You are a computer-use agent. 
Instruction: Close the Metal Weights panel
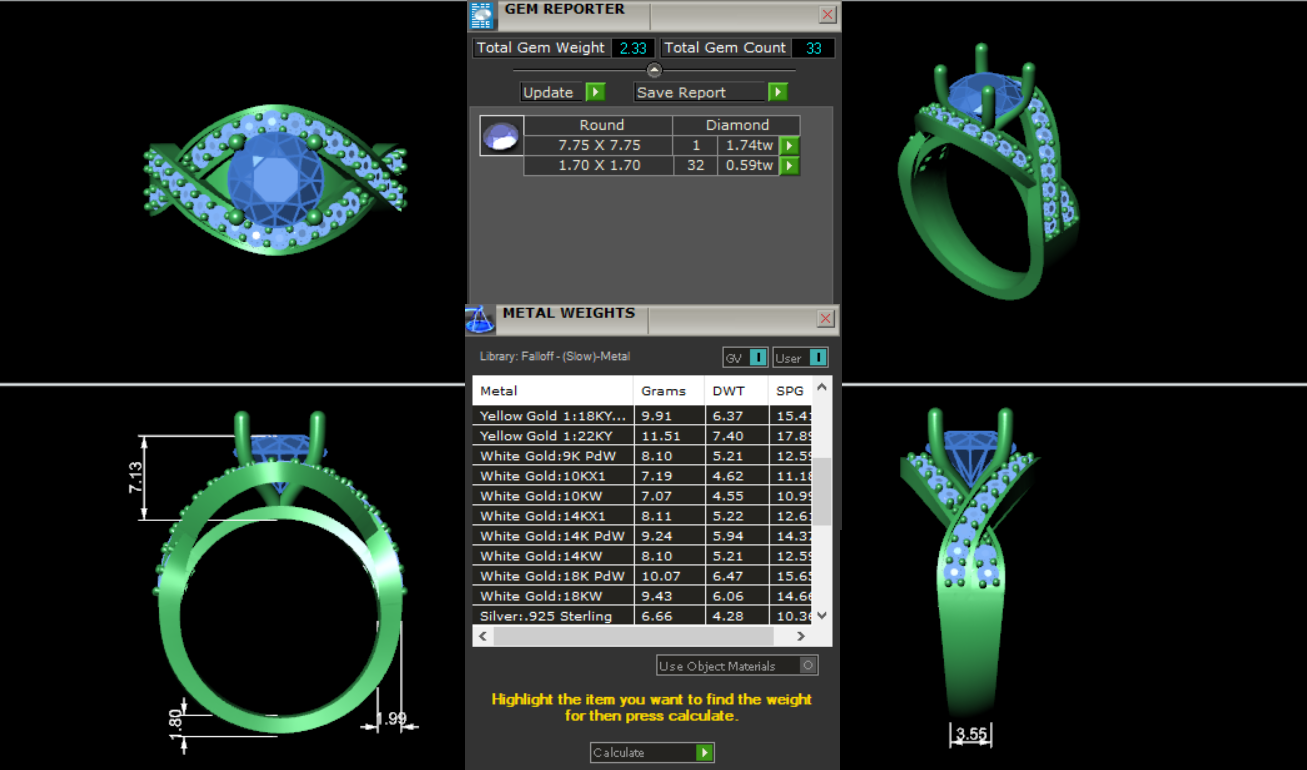coord(826,319)
